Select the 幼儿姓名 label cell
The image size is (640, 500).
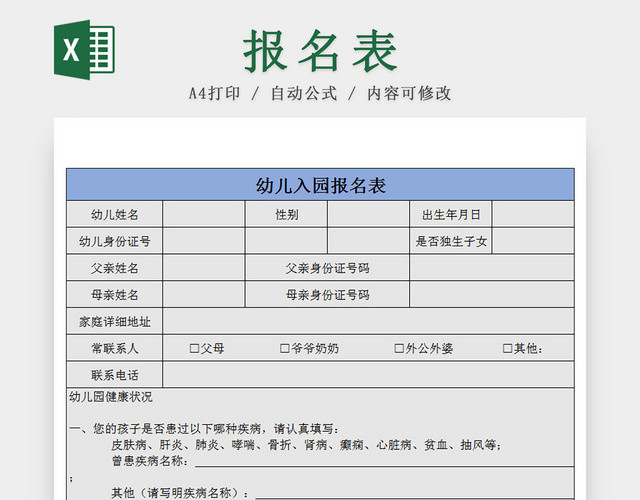(x=115, y=214)
